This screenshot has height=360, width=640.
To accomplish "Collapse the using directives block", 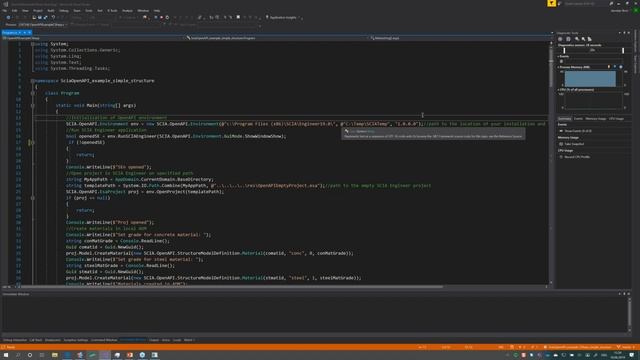I will pyautogui.click(x=32, y=44).
